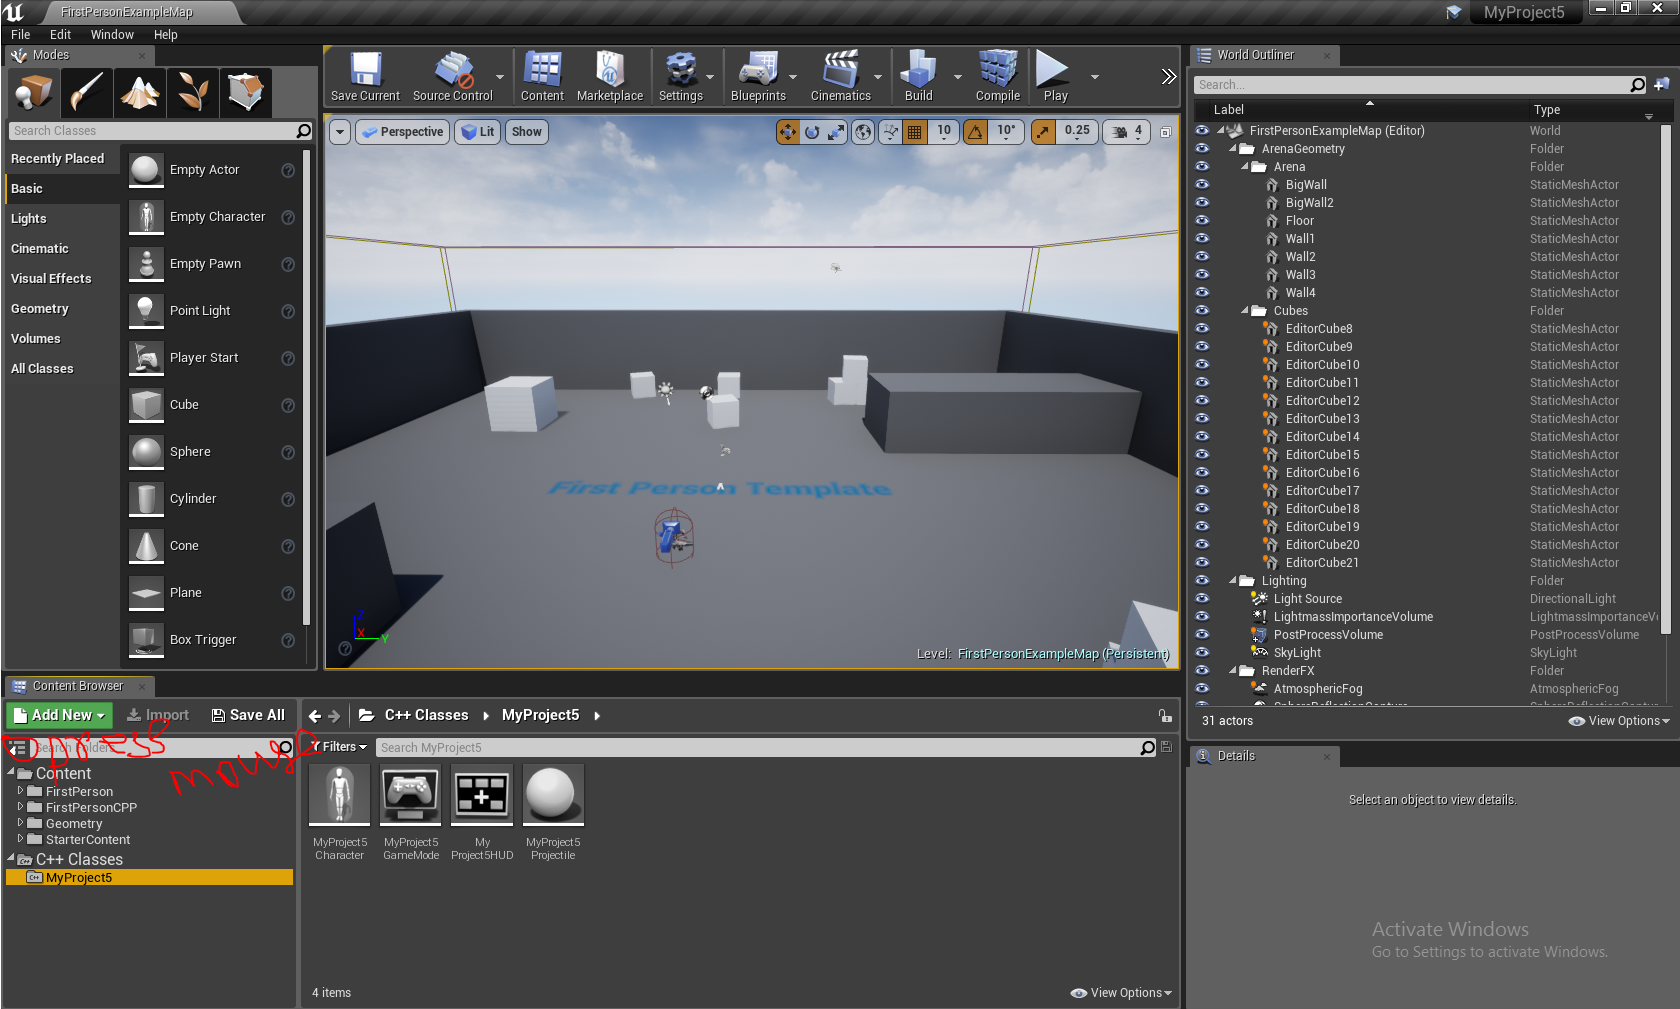Expand the FirstPerson content folder

point(21,791)
